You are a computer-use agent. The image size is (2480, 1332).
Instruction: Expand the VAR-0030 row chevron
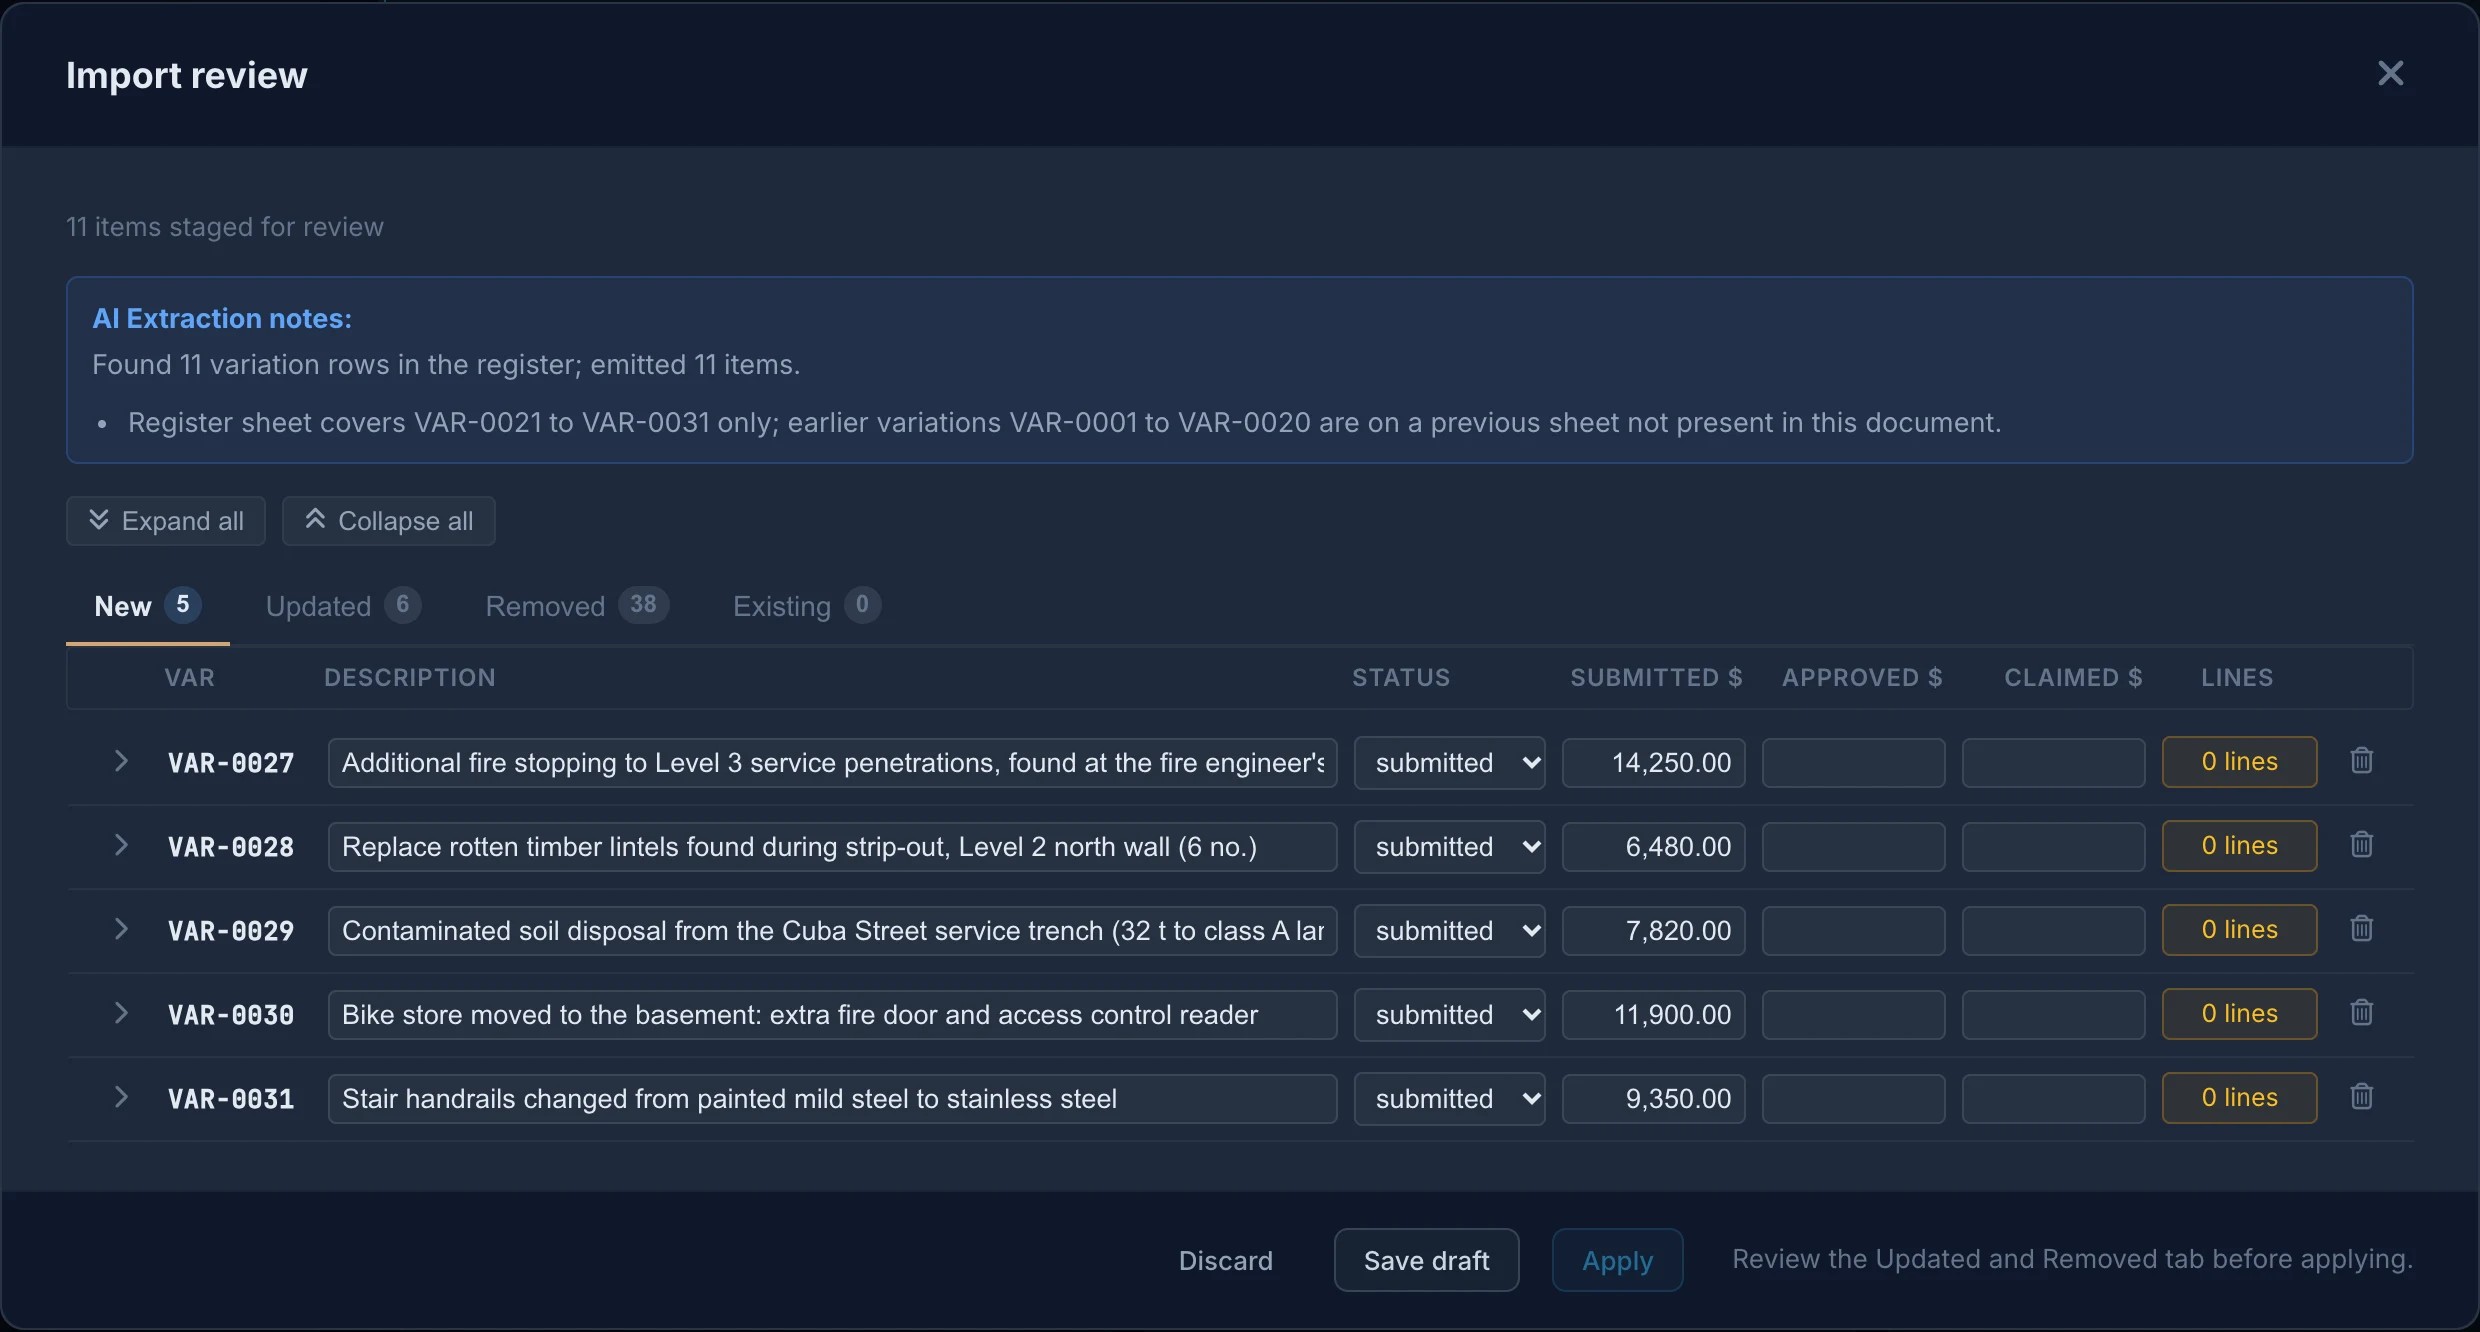[x=121, y=1013]
